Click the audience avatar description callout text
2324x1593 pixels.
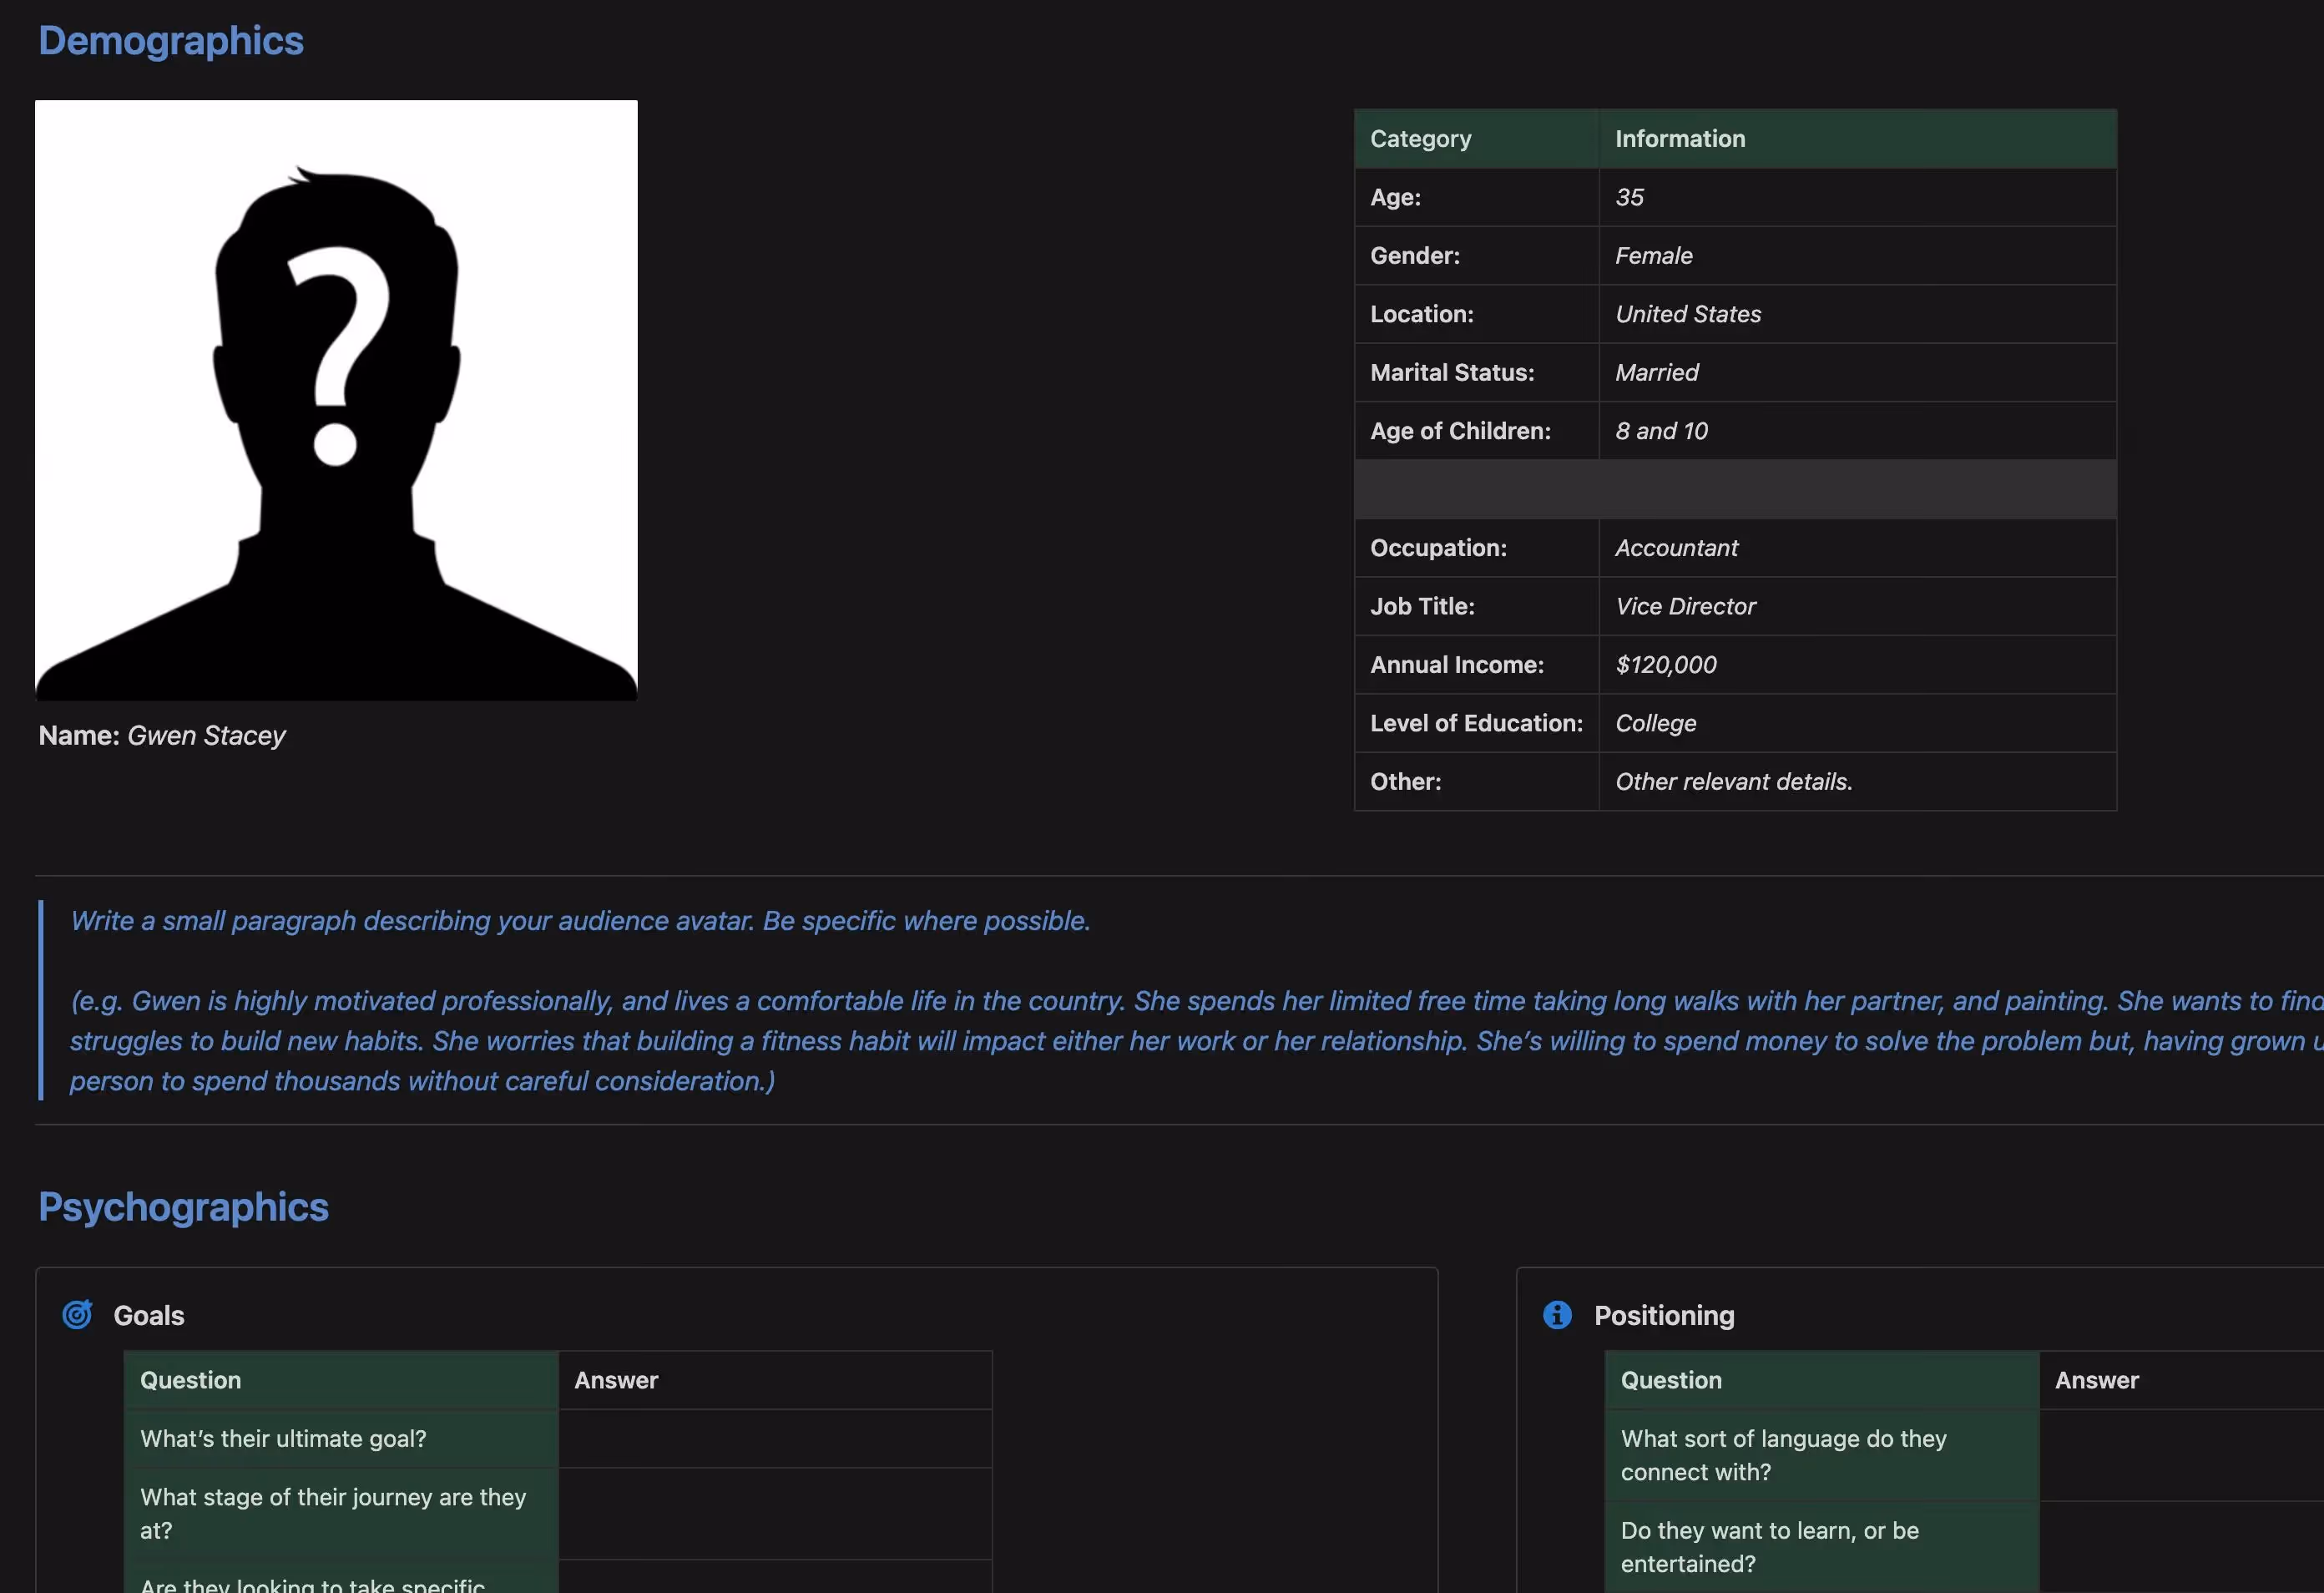pyautogui.click(x=580, y=921)
